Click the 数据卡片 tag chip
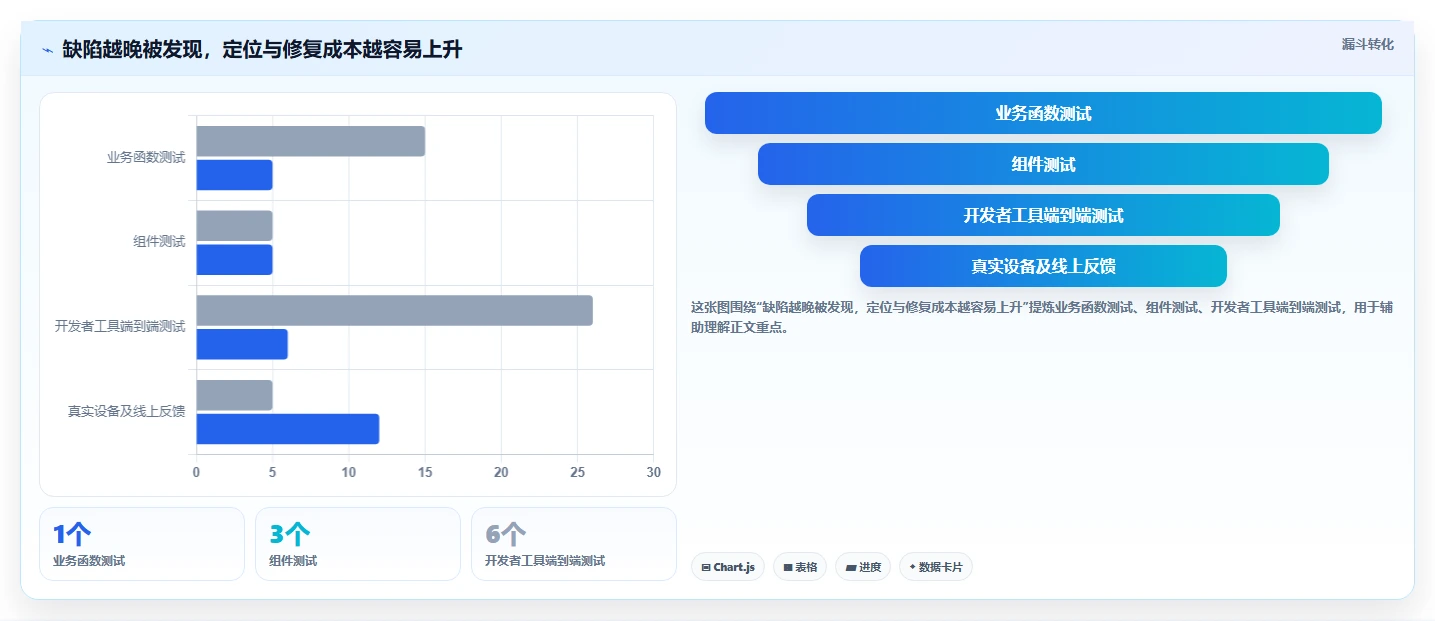The width and height of the screenshot is (1435, 621). 936,567
